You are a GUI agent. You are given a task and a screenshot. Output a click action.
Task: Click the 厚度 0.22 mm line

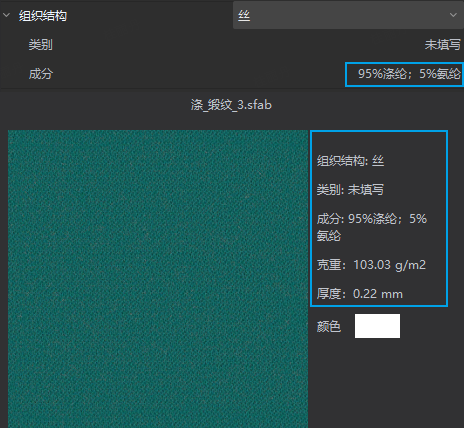pyautogui.click(x=360, y=294)
